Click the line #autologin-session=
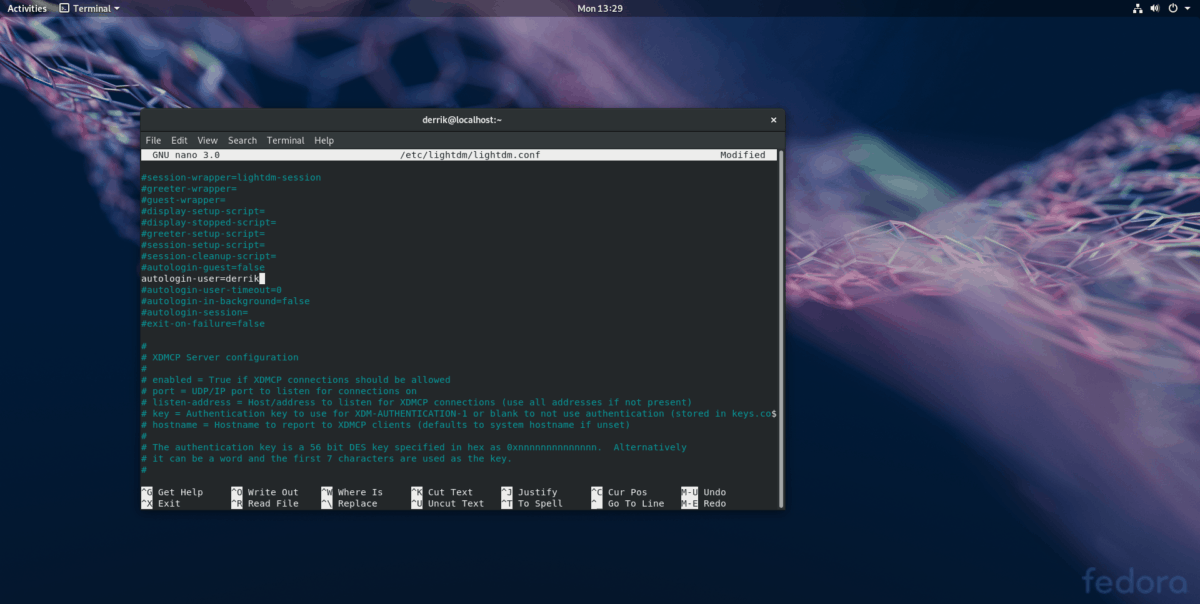Image resolution: width=1200 pixels, height=604 pixels. [x=194, y=313]
